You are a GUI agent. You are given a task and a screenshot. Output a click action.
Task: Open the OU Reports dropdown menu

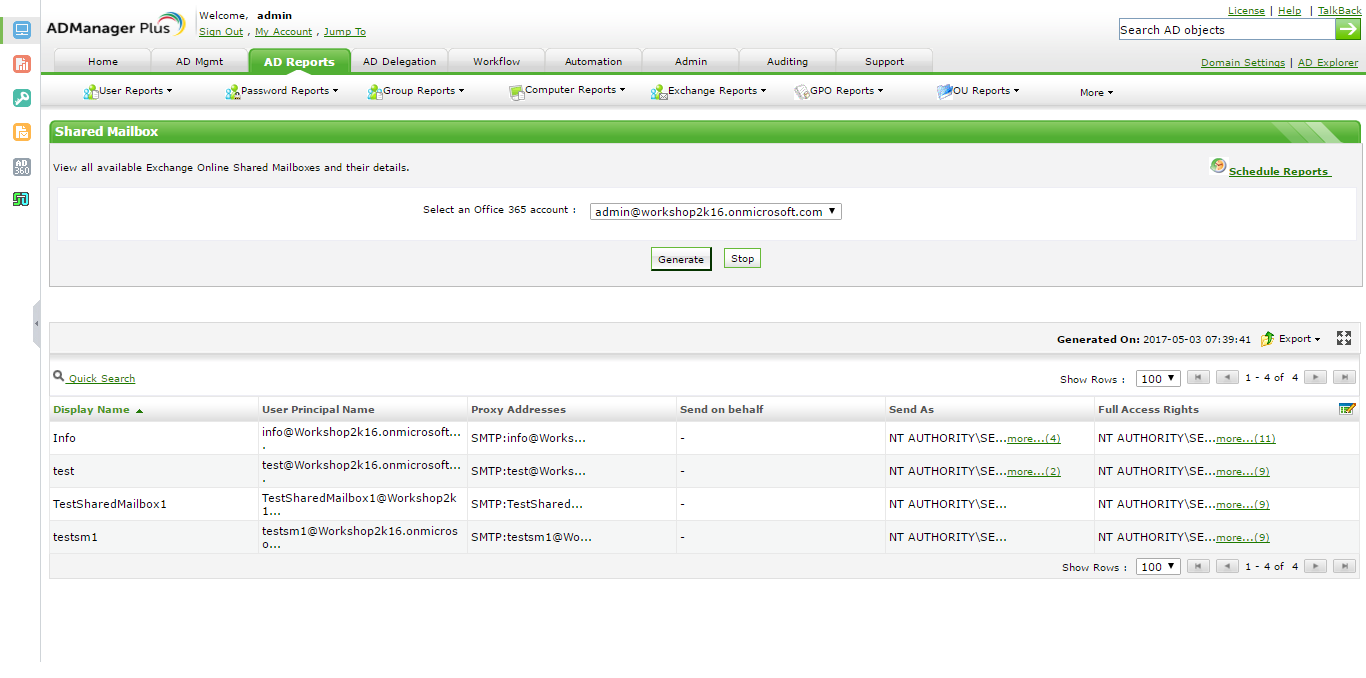click(978, 91)
